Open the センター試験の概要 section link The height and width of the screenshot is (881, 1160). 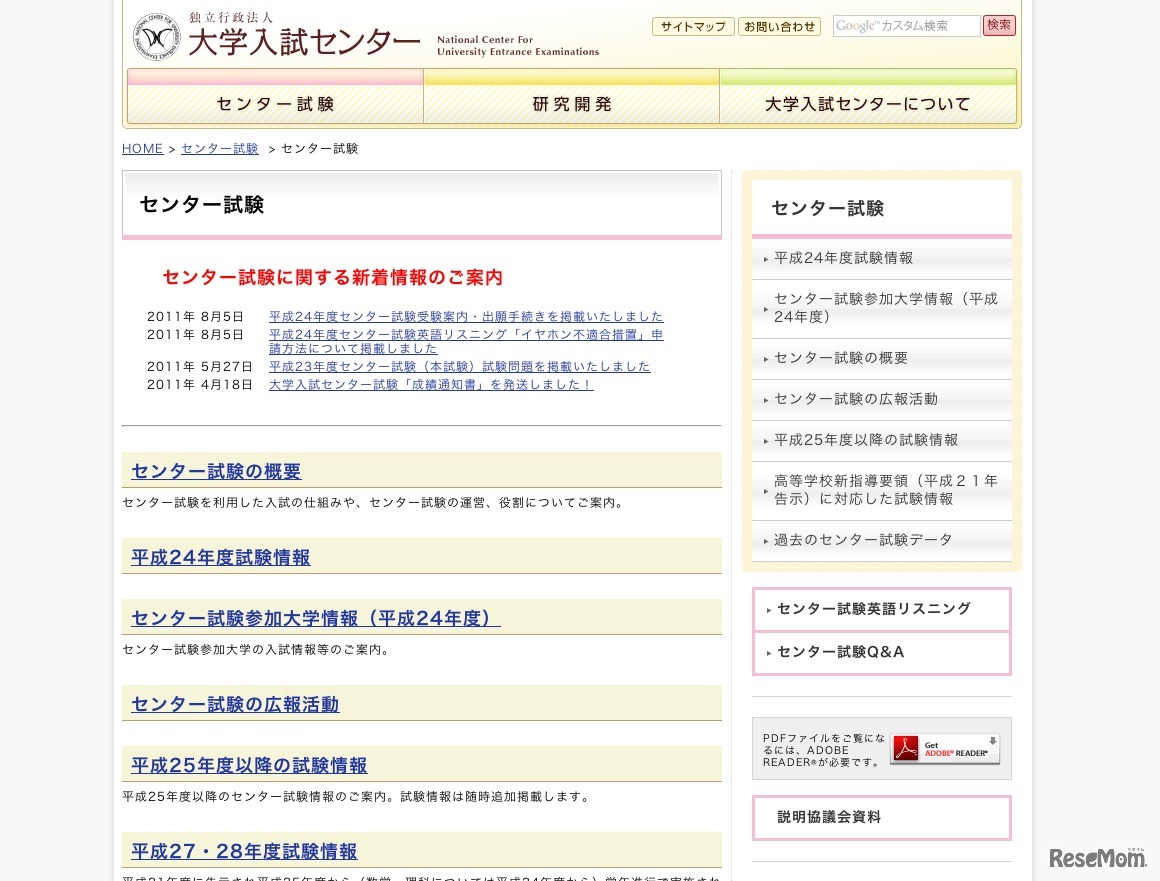(215, 471)
